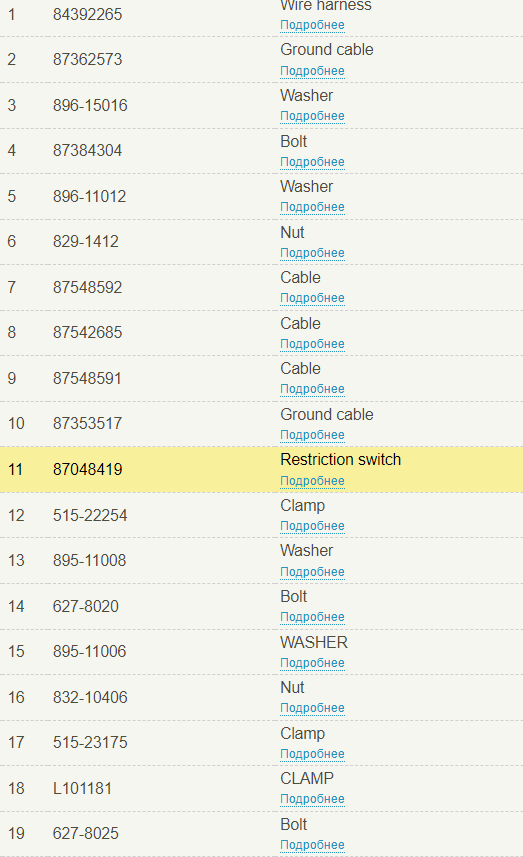Click Подробнее for Bolt 627-8020
The width and height of the screenshot is (523, 857).
(x=312, y=617)
